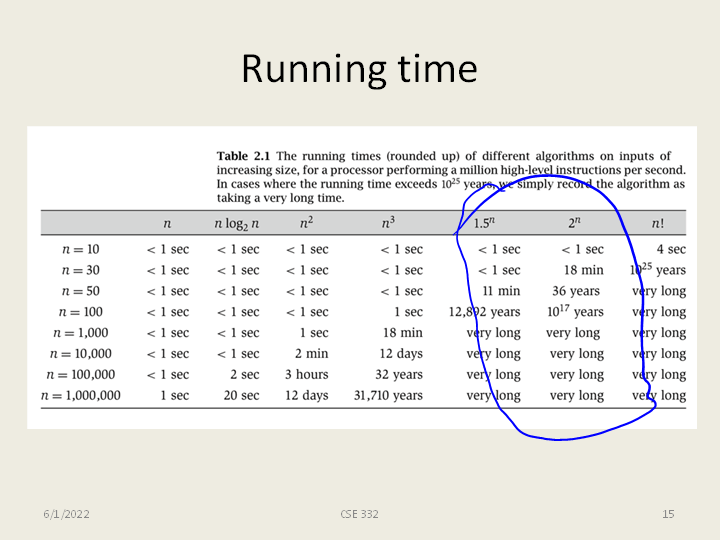Select the "n³" column header

click(x=388, y=224)
